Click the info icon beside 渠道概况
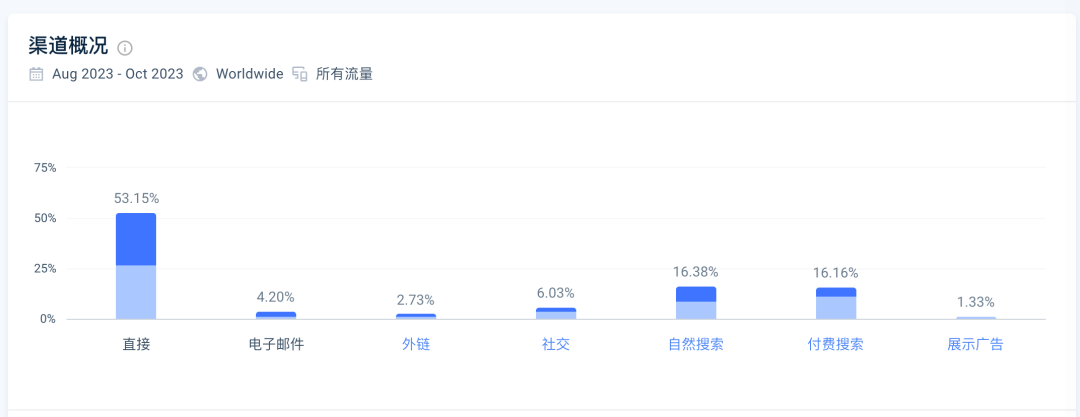This screenshot has width=1080, height=417. (x=125, y=48)
